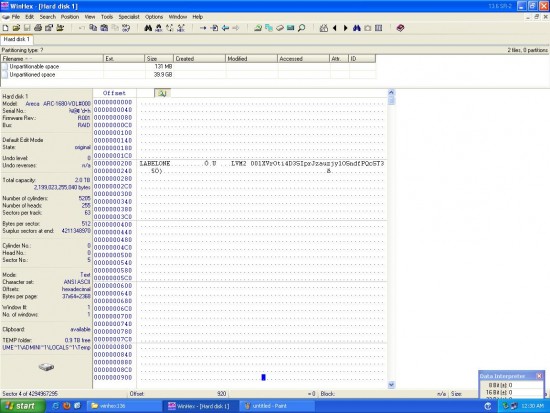Click the Find Hex Values icon
The width and height of the screenshot is (550, 413).
tap(159, 28)
